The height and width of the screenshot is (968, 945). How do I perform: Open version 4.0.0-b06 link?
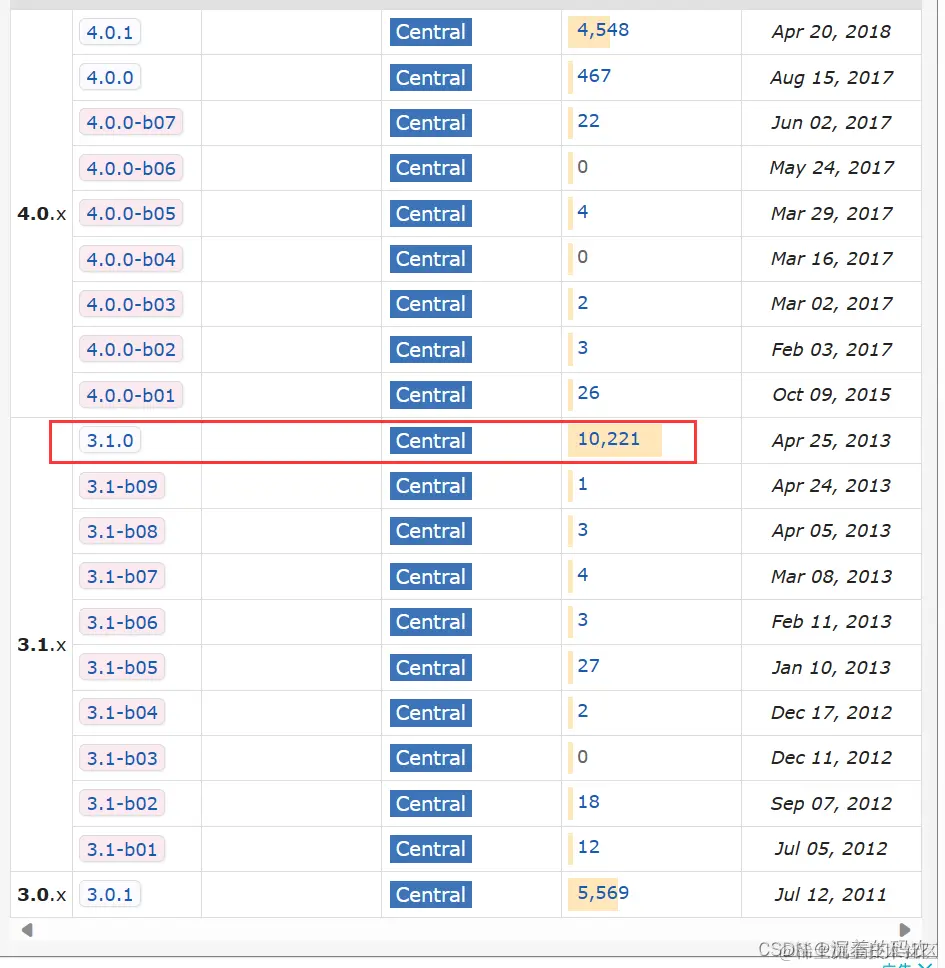point(131,168)
